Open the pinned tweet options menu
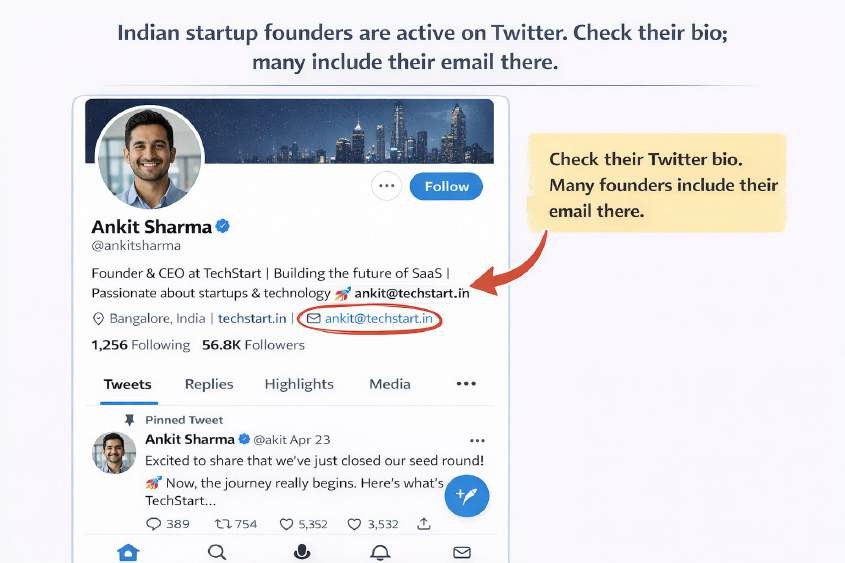This screenshot has width=845, height=563. tap(477, 440)
